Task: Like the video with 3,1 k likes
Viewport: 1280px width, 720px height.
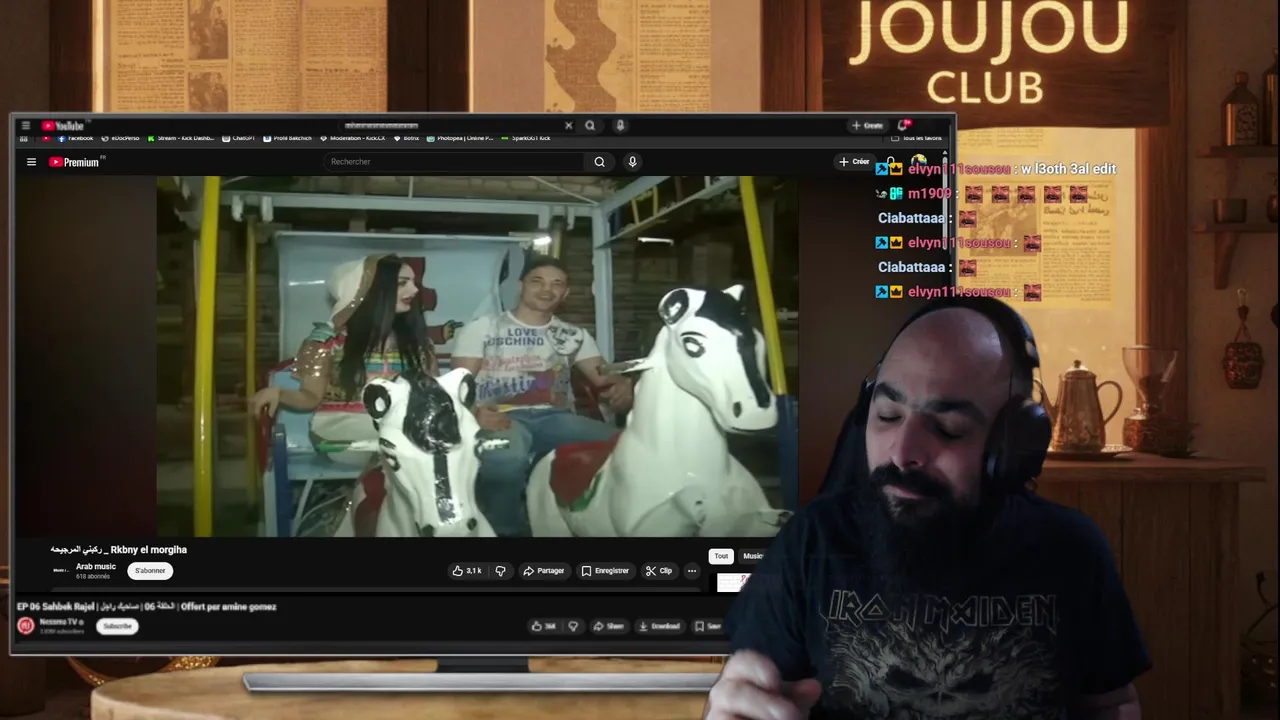Action: pyautogui.click(x=467, y=571)
